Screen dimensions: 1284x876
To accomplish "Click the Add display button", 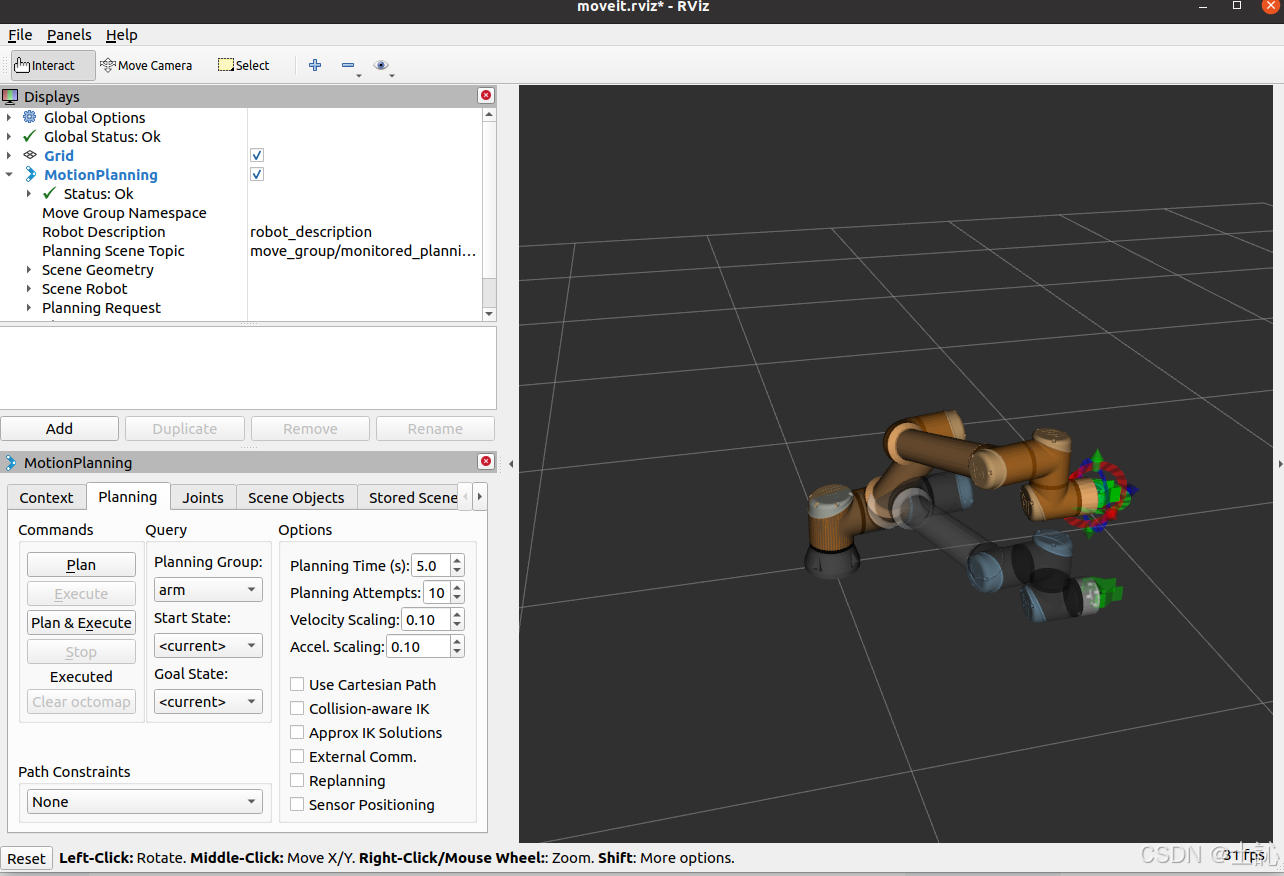I will click(x=59, y=428).
